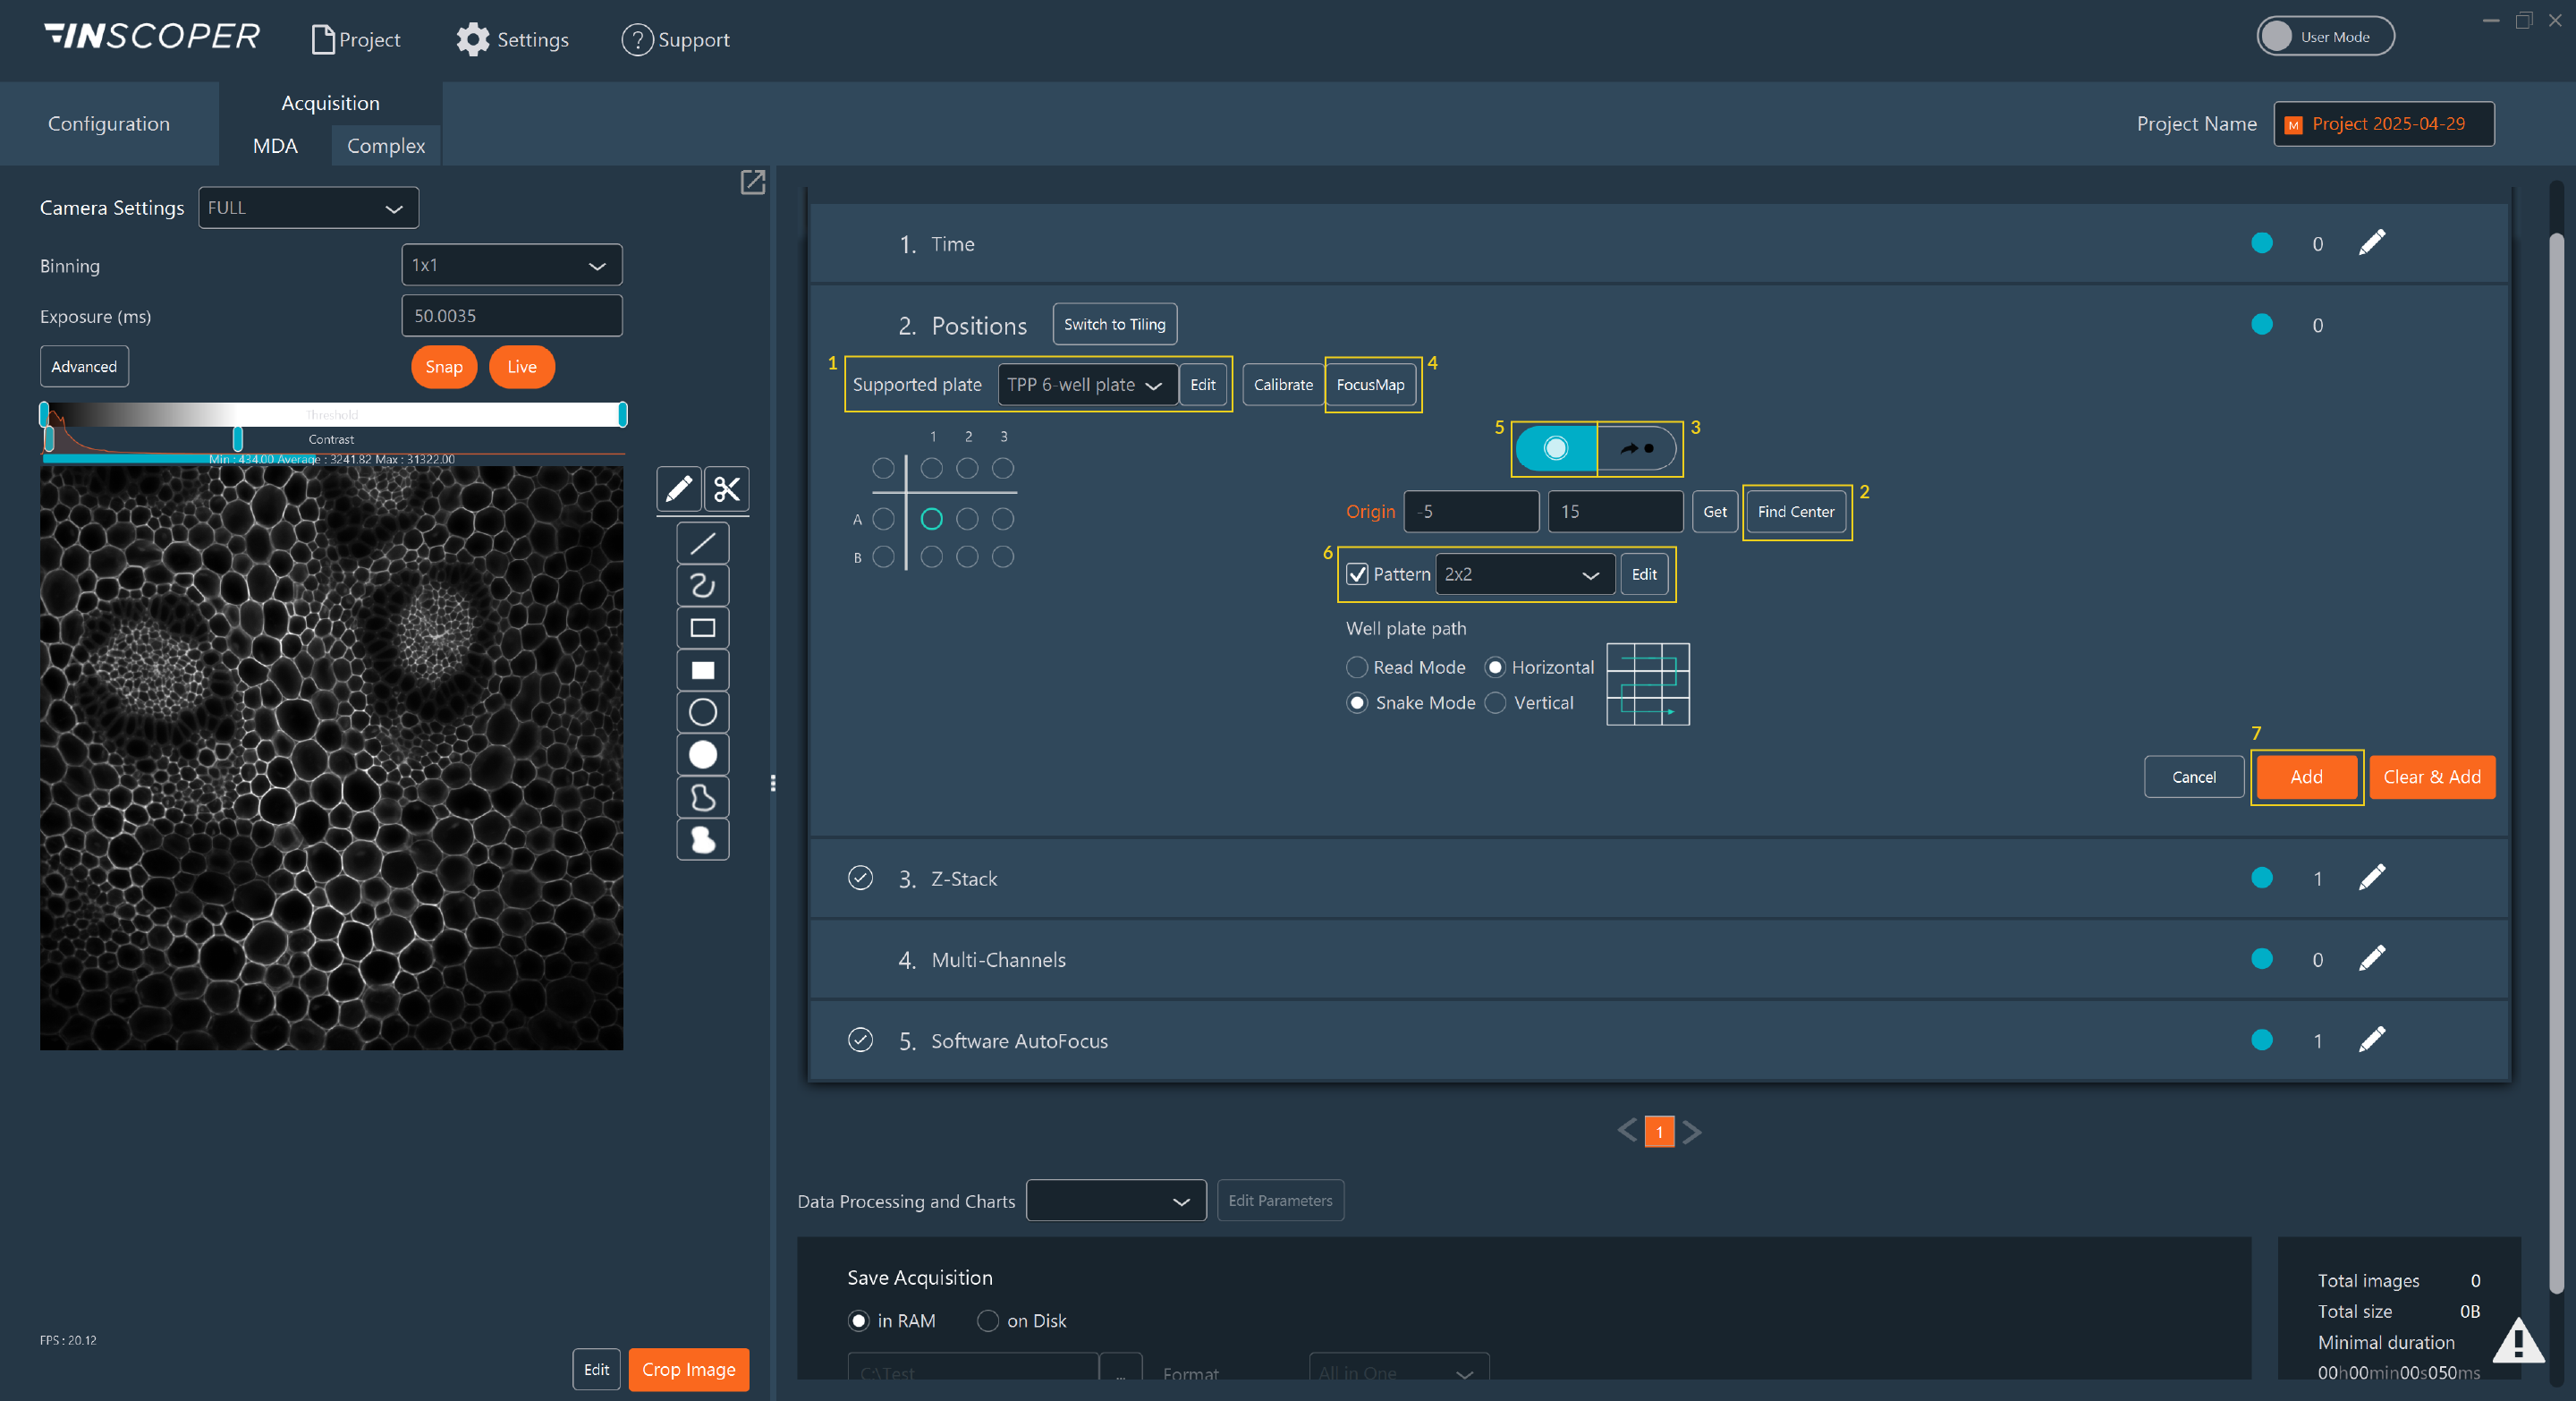Click the Contrast slider handle

point(237,439)
